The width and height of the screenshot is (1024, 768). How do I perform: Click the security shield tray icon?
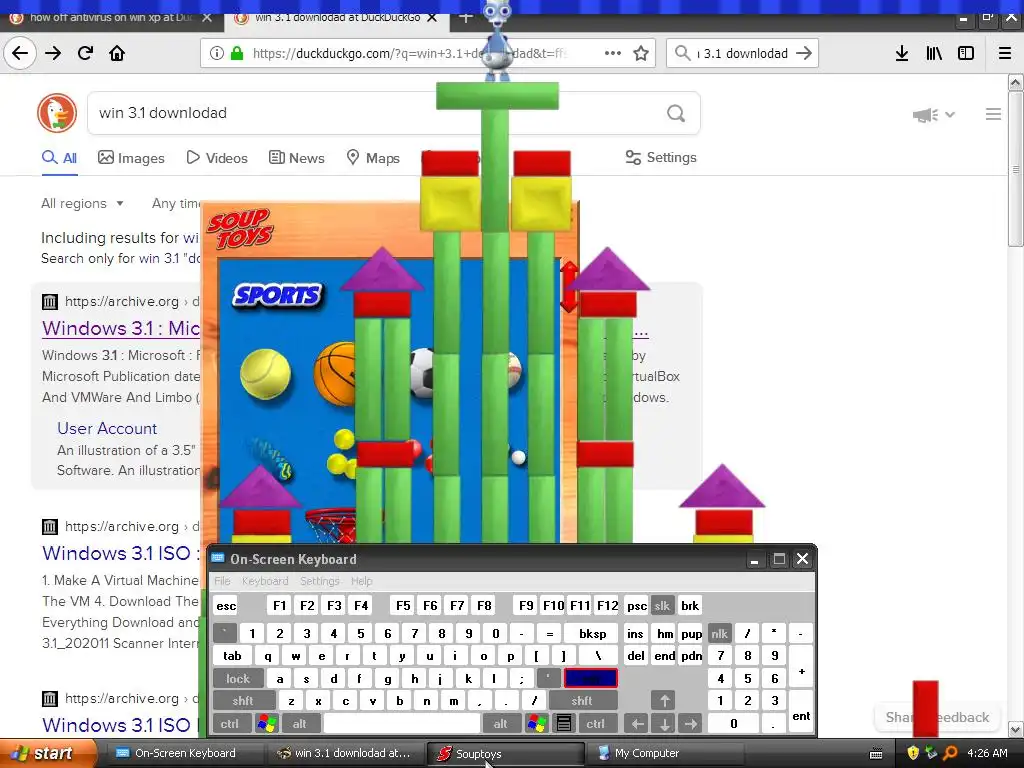pos(913,753)
